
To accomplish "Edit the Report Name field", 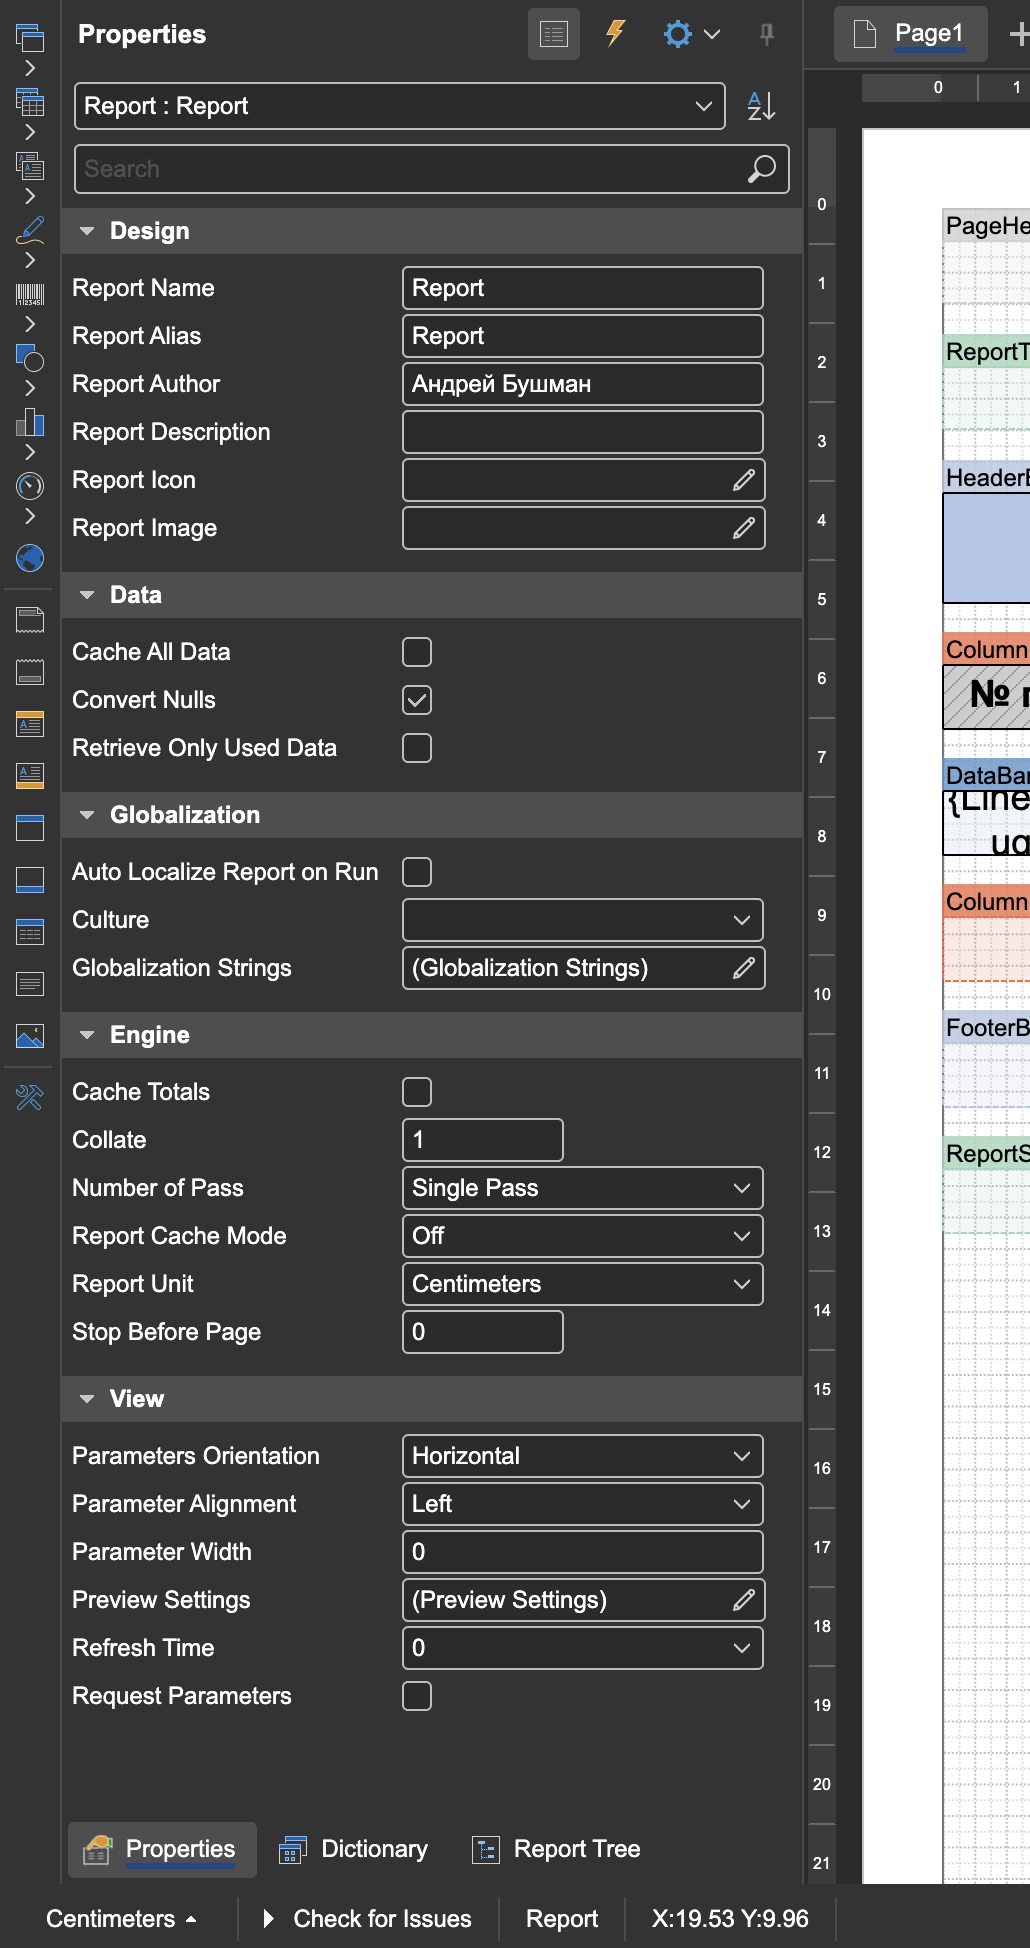I will (x=583, y=288).
